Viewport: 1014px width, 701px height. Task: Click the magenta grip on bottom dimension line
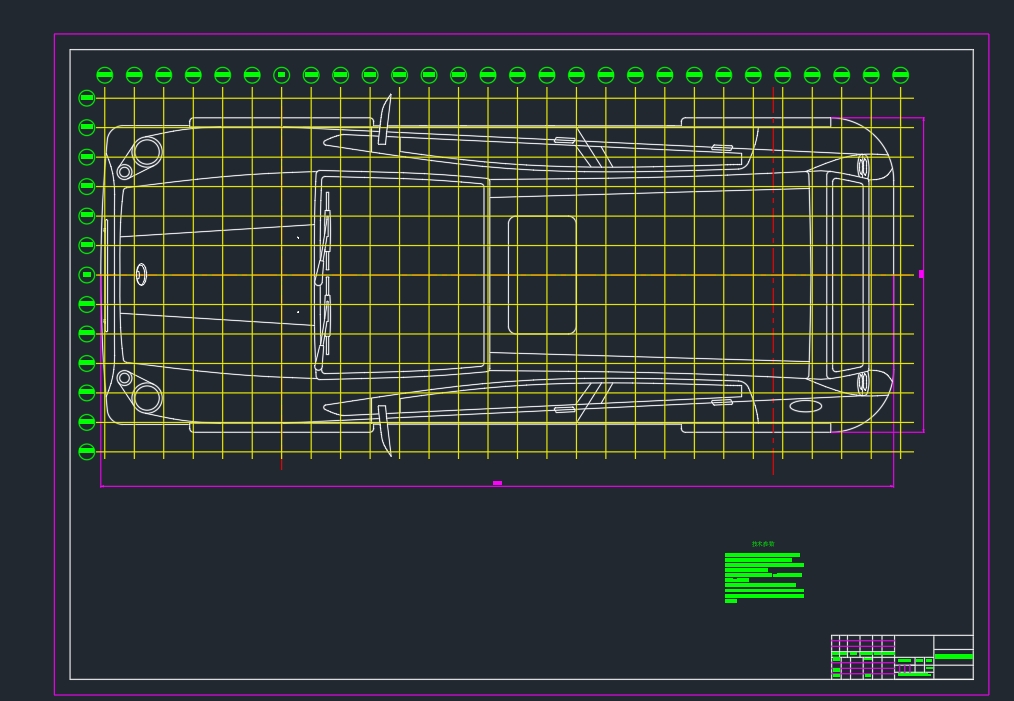(497, 483)
